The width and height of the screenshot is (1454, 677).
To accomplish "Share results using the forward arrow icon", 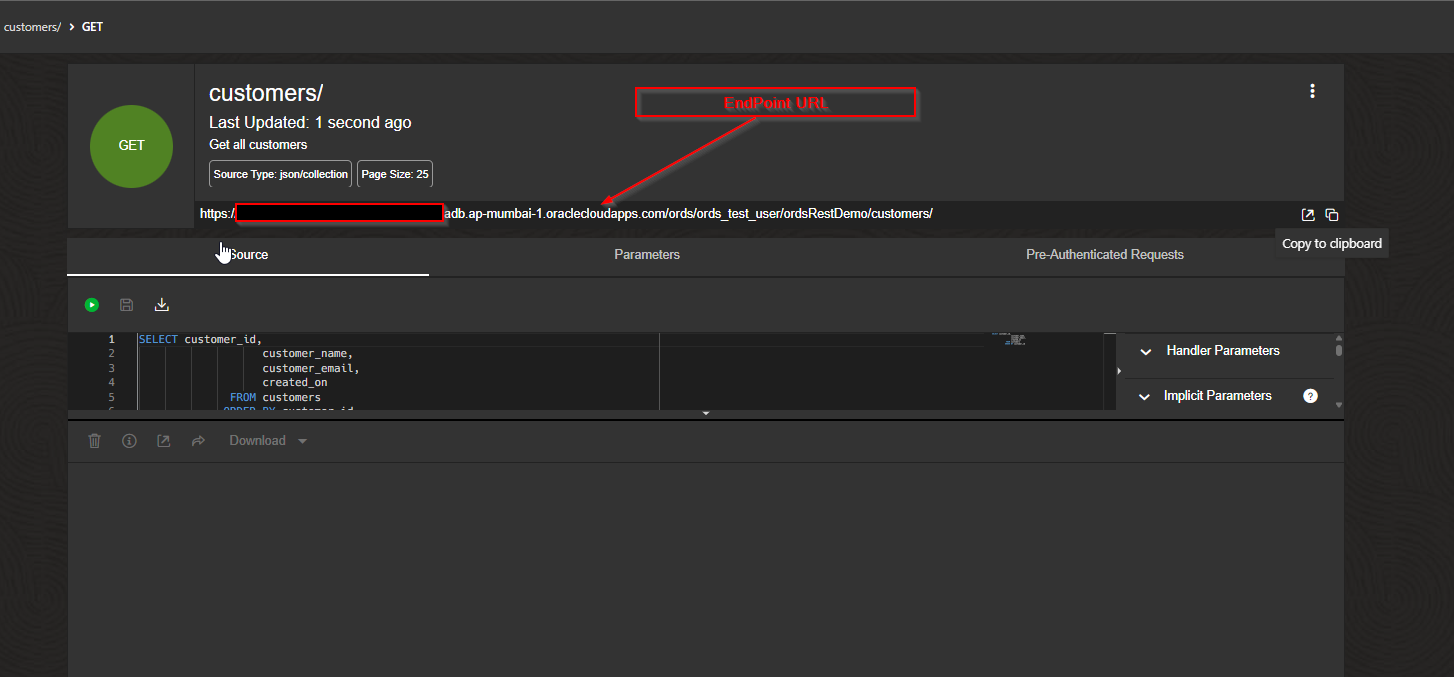I will coord(198,440).
